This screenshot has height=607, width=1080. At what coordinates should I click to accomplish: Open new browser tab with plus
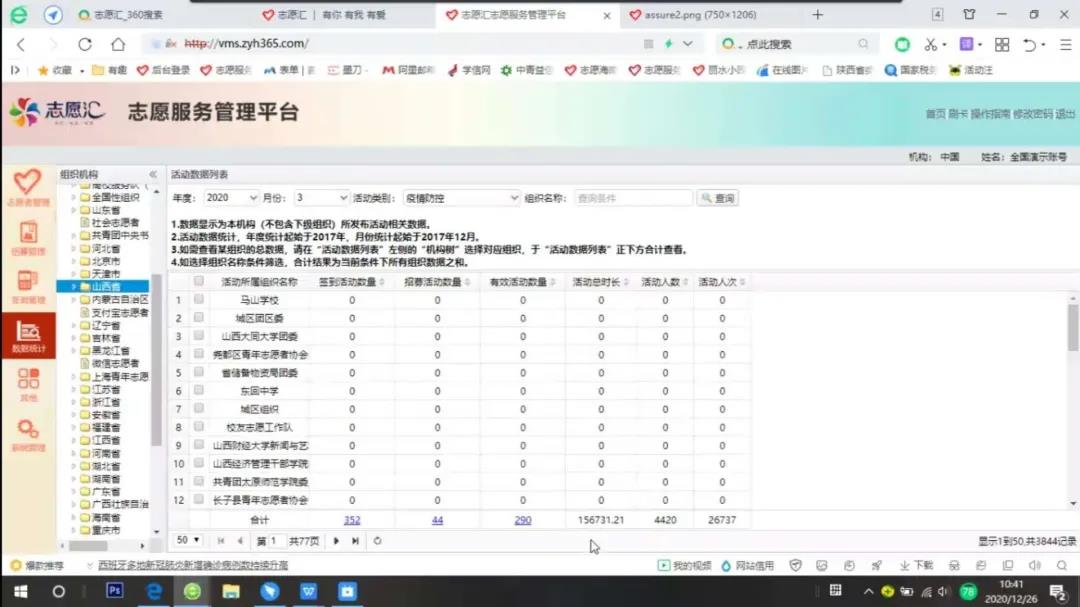(x=818, y=14)
